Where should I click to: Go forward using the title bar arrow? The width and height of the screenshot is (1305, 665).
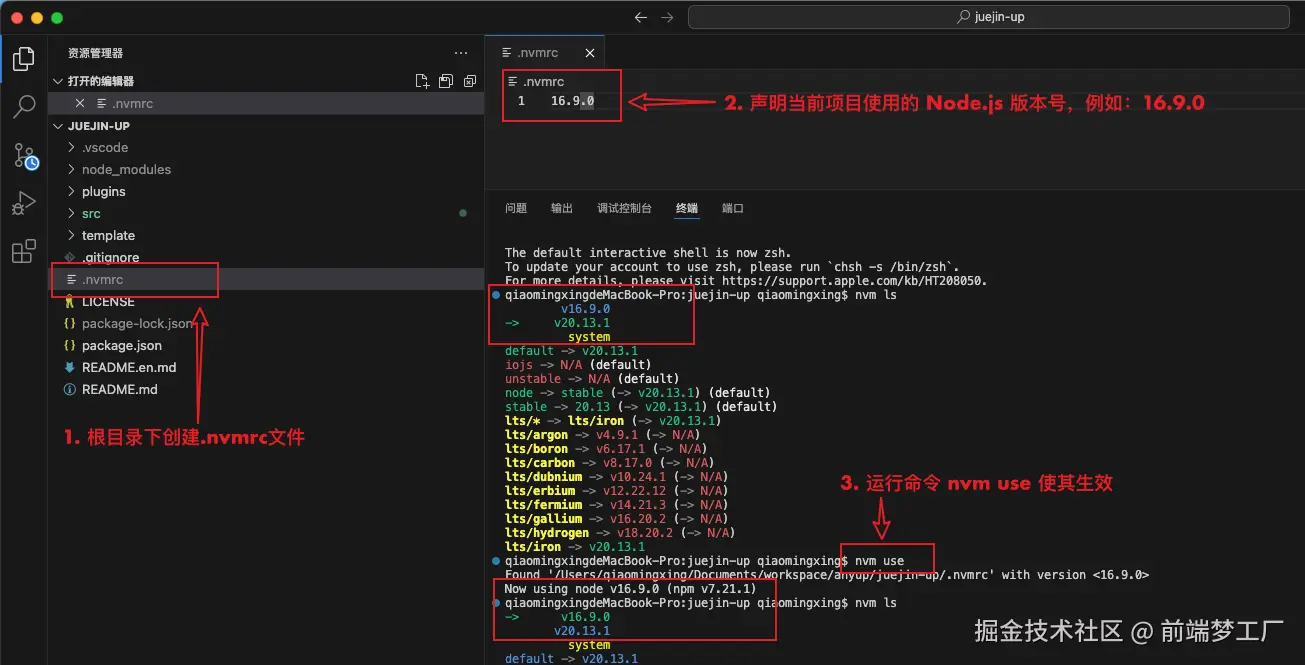point(667,17)
